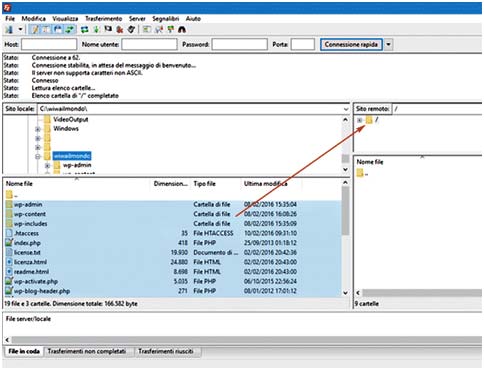The width and height of the screenshot is (484, 370).
Task: Click the index.php file icon
Action: [9, 243]
